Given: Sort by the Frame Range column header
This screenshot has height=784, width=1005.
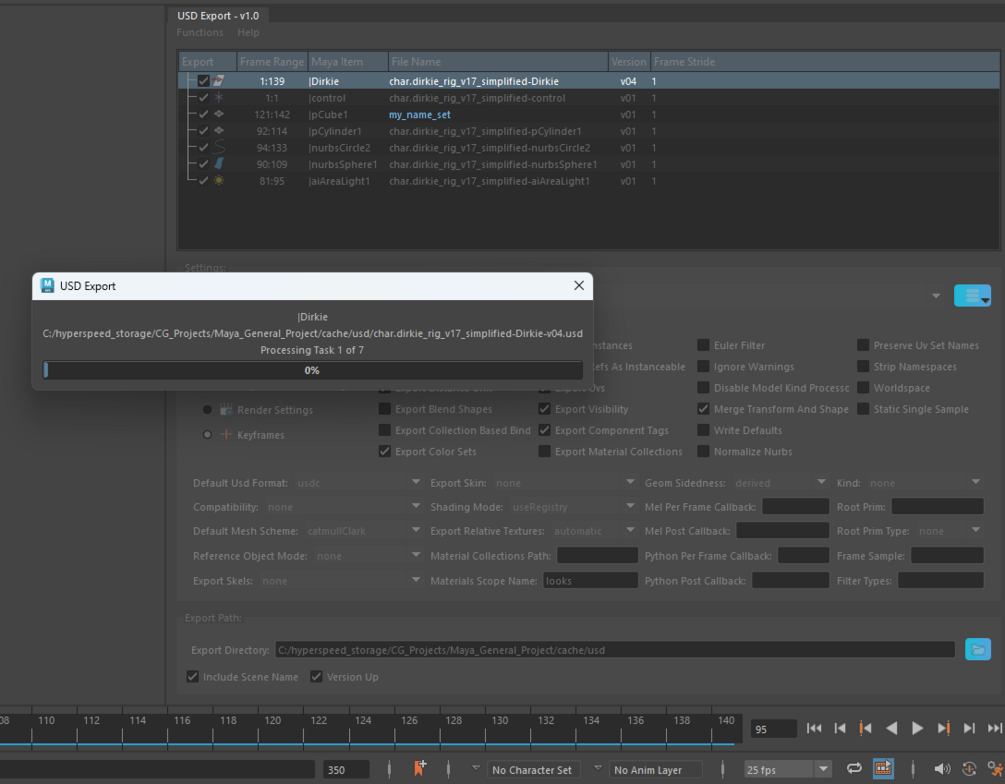Looking at the screenshot, I should (x=272, y=62).
